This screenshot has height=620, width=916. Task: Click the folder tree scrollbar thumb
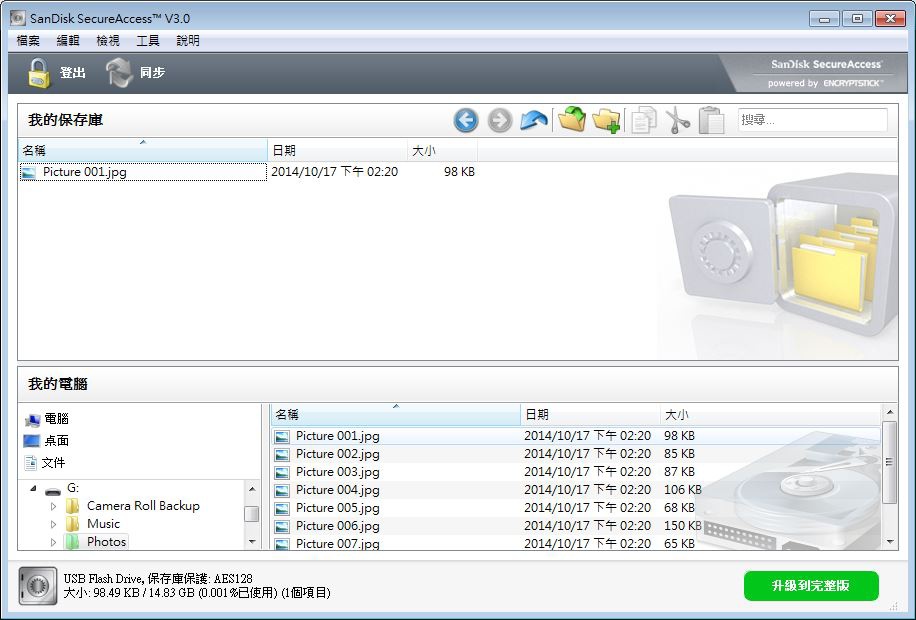252,514
